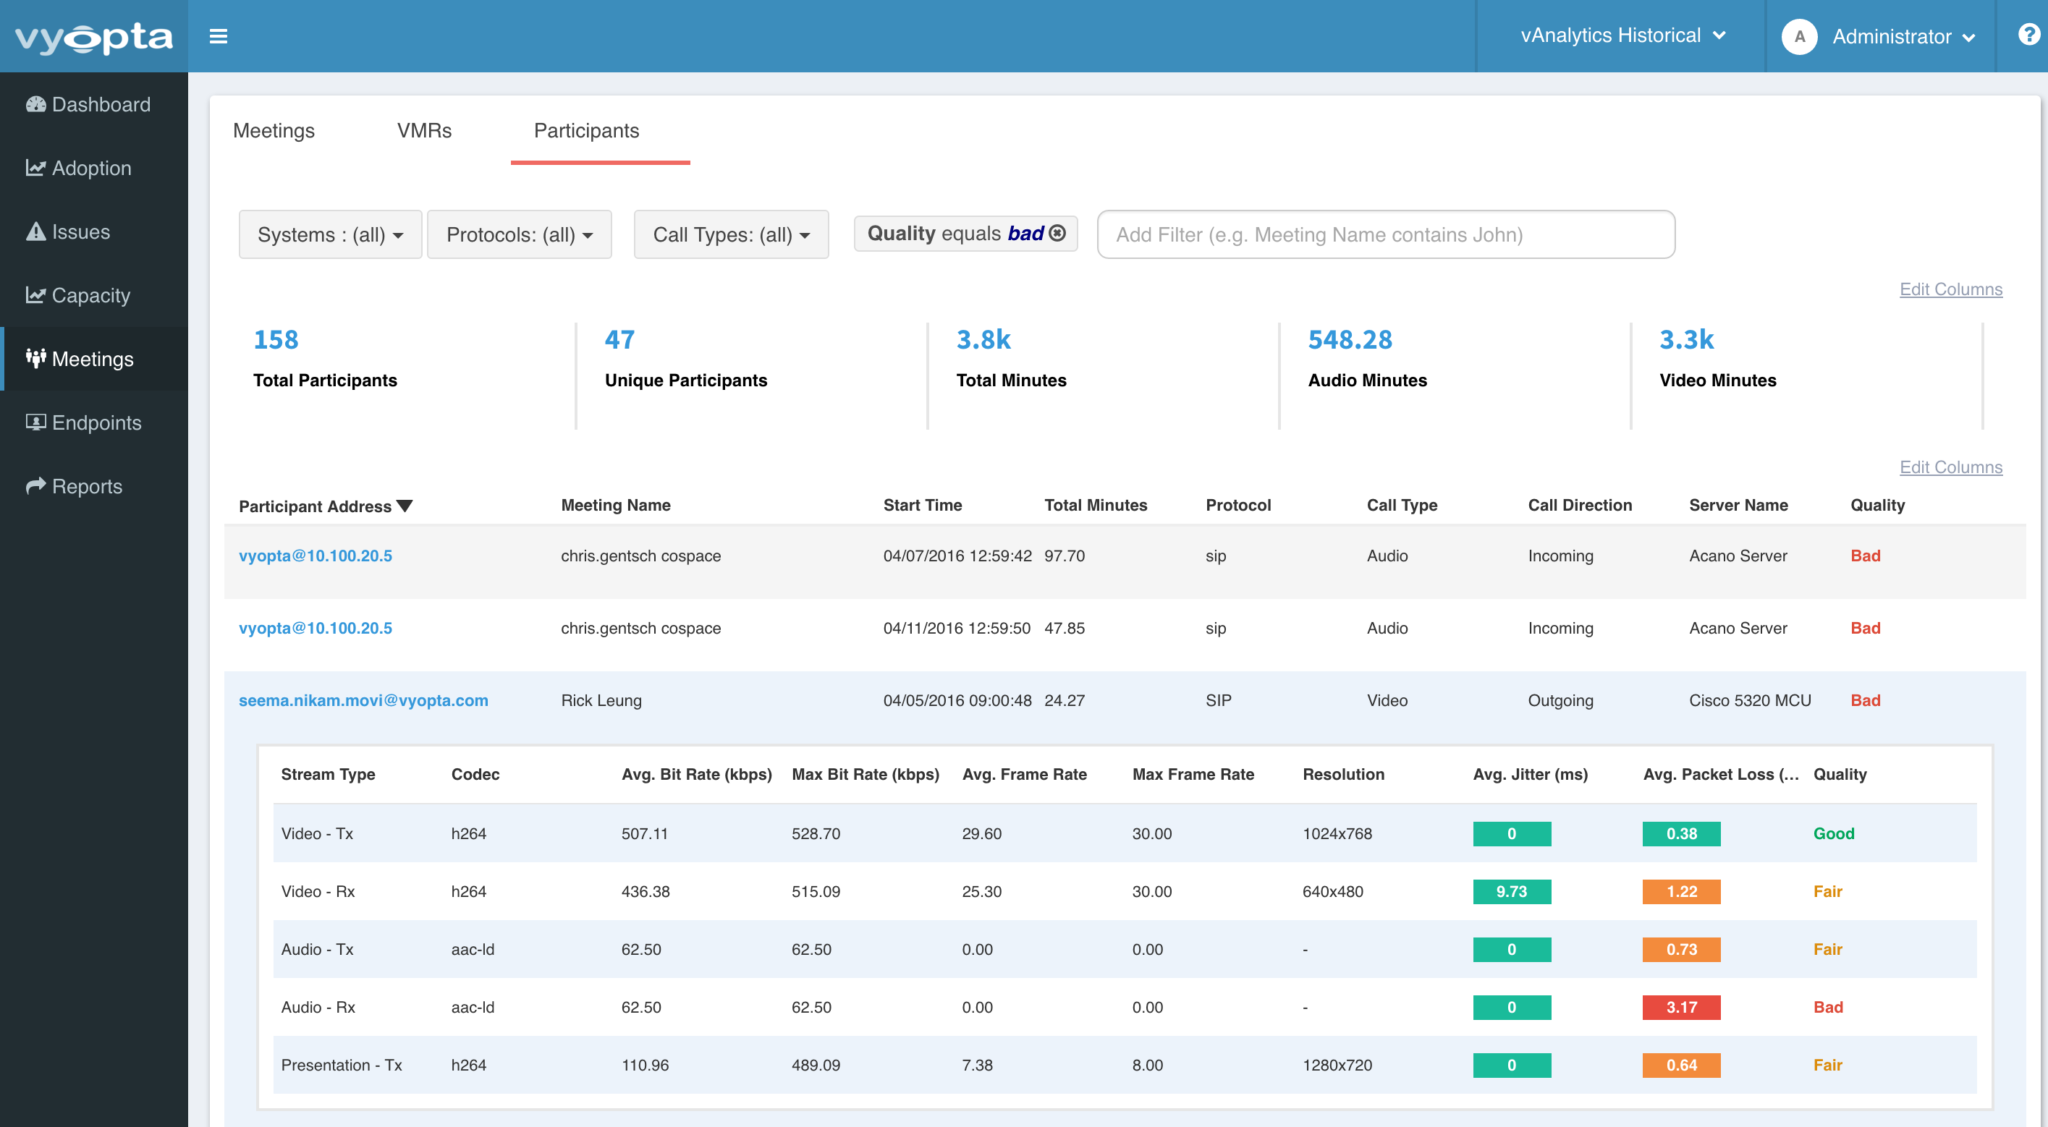Toggle the hamburger menu icon
The image size is (2048, 1127).
218,36
